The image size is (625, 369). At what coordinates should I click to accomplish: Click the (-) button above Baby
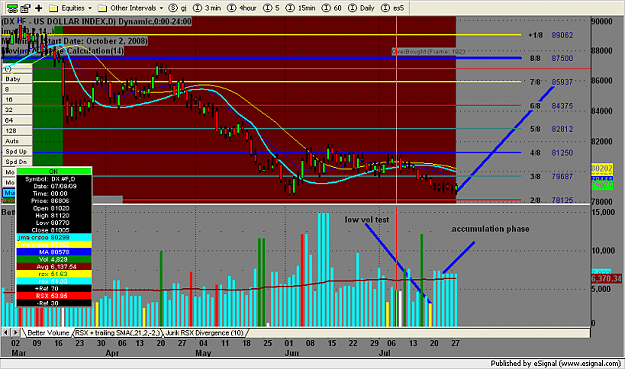18,69
